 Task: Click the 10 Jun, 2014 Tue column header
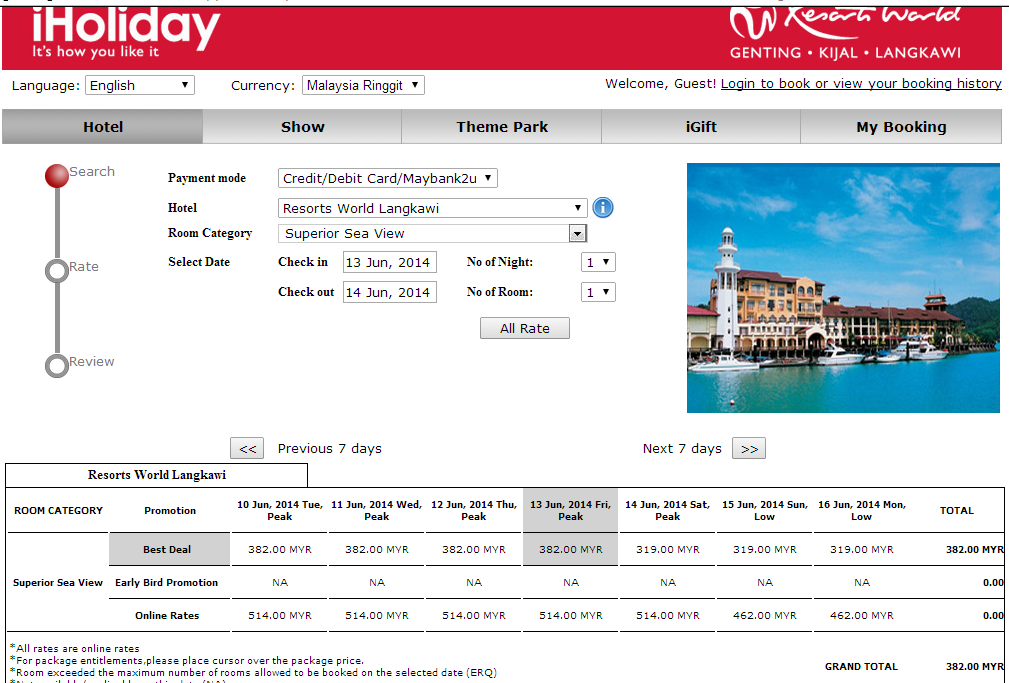point(280,510)
